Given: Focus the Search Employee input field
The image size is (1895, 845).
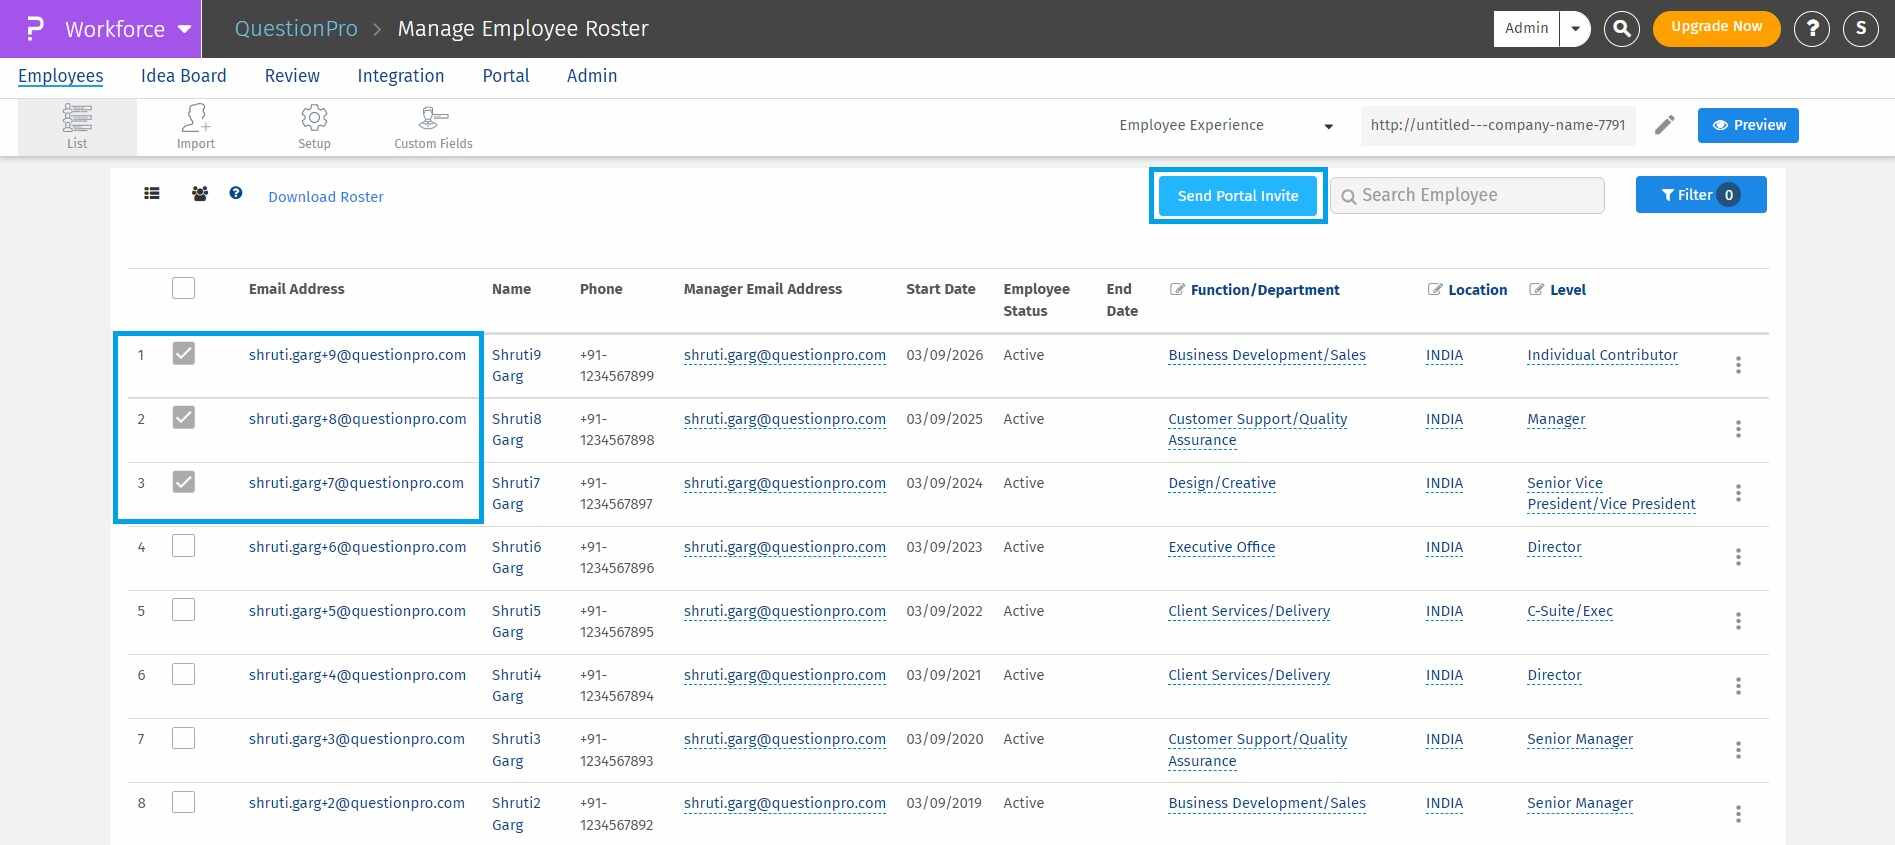Looking at the screenshot, I should click(1475, 196).
